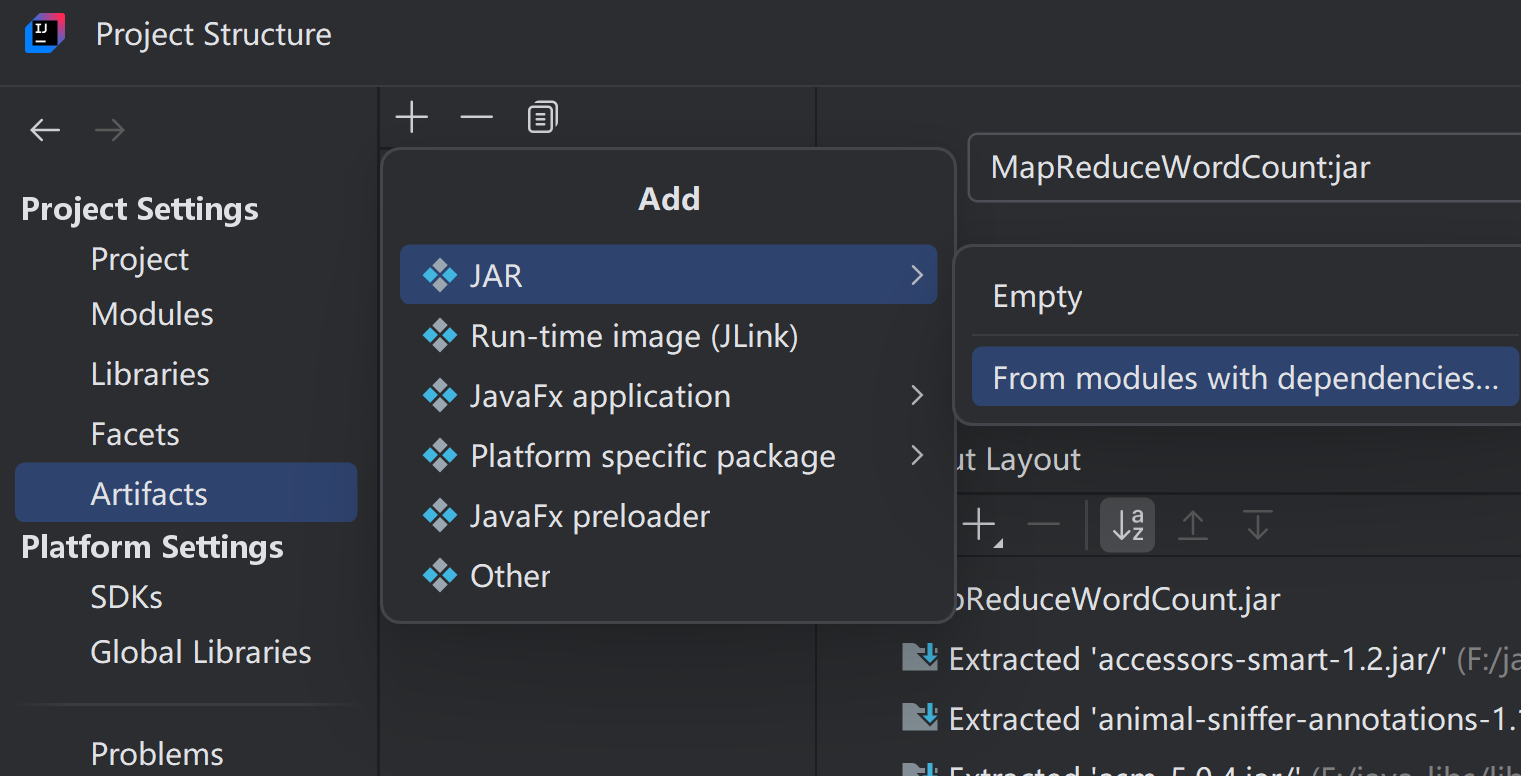Expand the JavaFx application submenu arrow
Viewport: 1521px width, 776px height.
(917, 396)
